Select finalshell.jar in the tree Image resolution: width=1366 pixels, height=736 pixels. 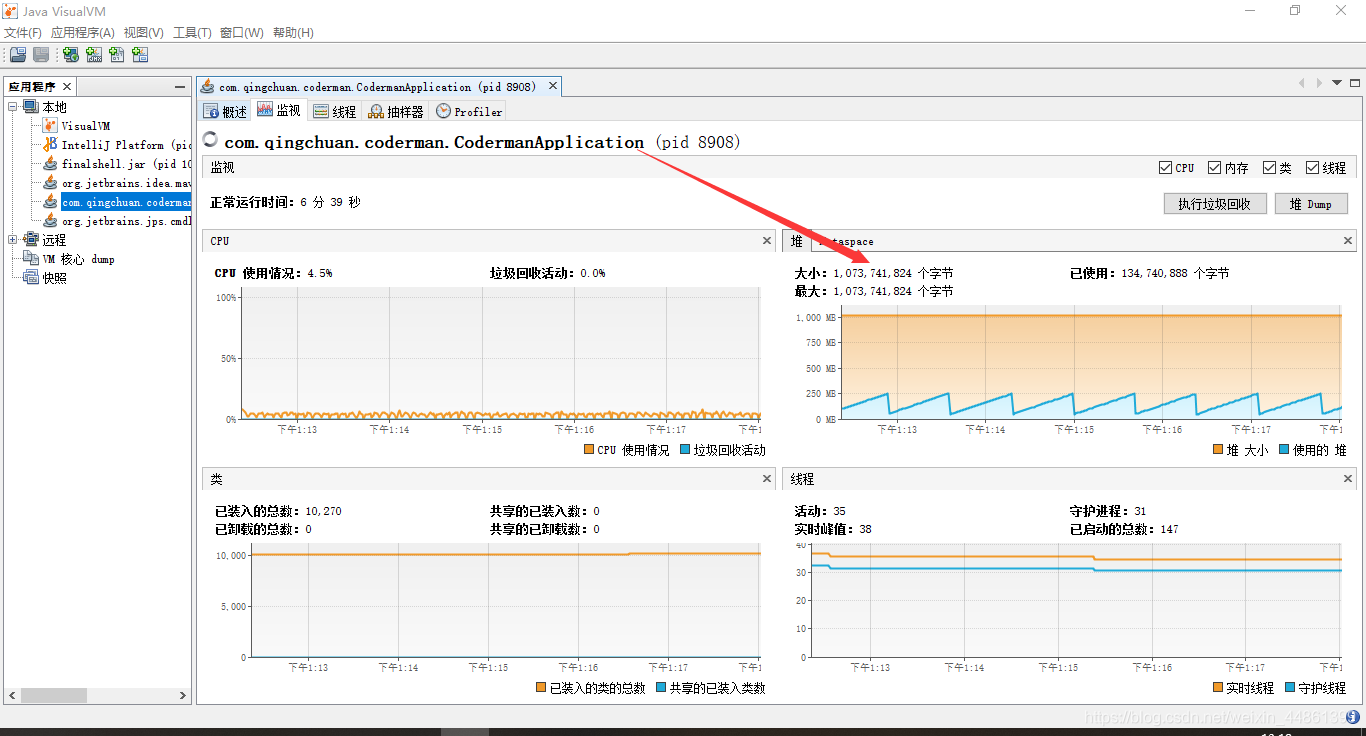[126, 164]
